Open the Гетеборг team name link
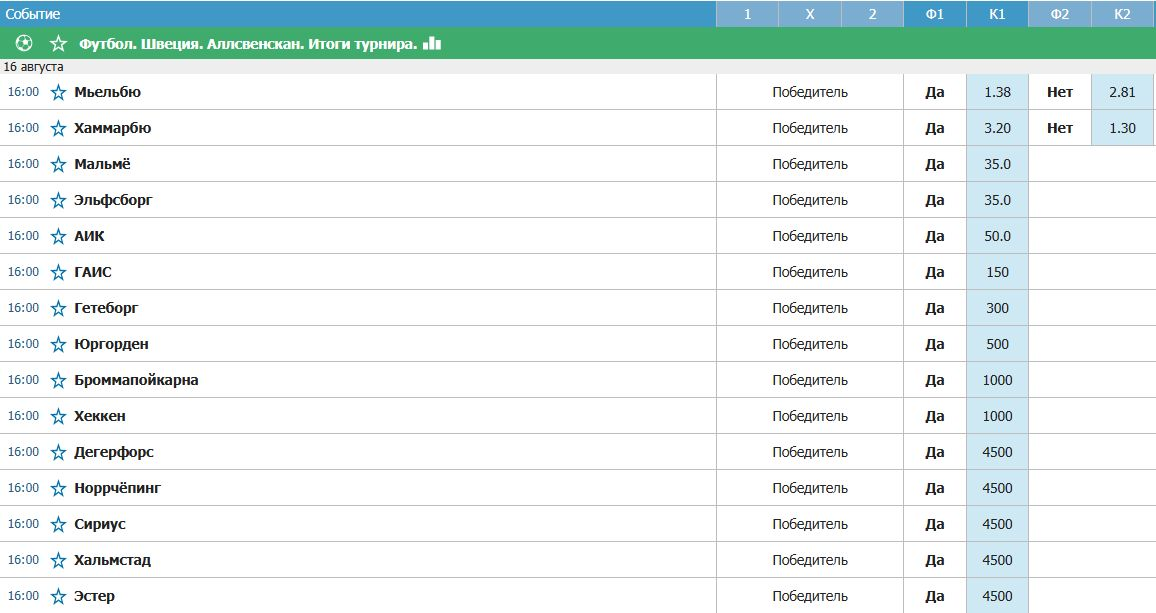Screen dimensions: 1156x613 [x=106, y=308]
